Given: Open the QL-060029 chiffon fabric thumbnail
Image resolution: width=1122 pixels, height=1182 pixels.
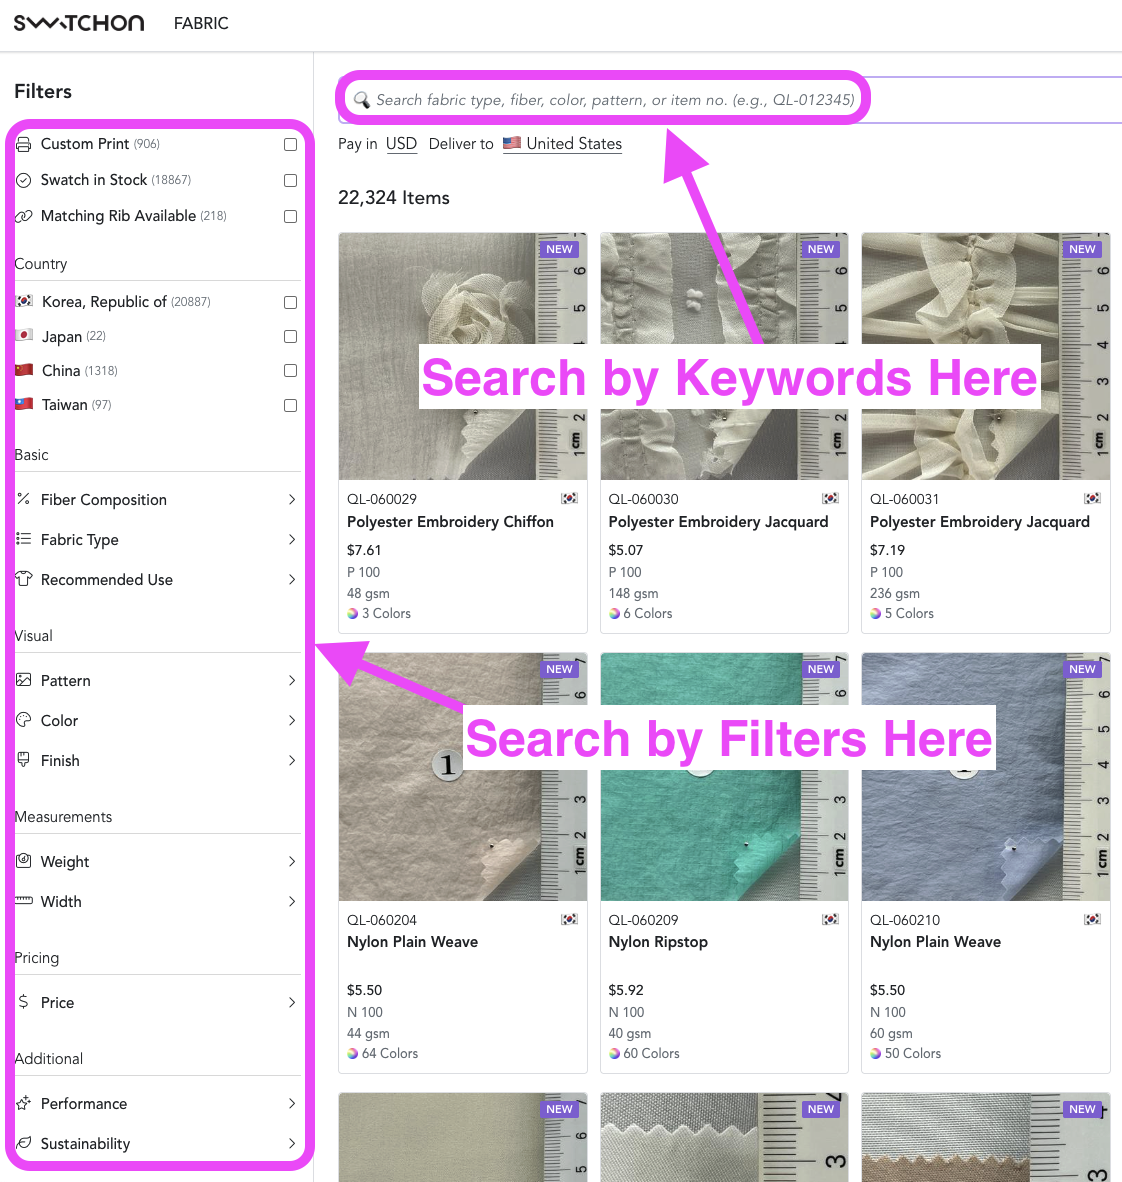Looking at the screenshot, I should tap(462, 356).
